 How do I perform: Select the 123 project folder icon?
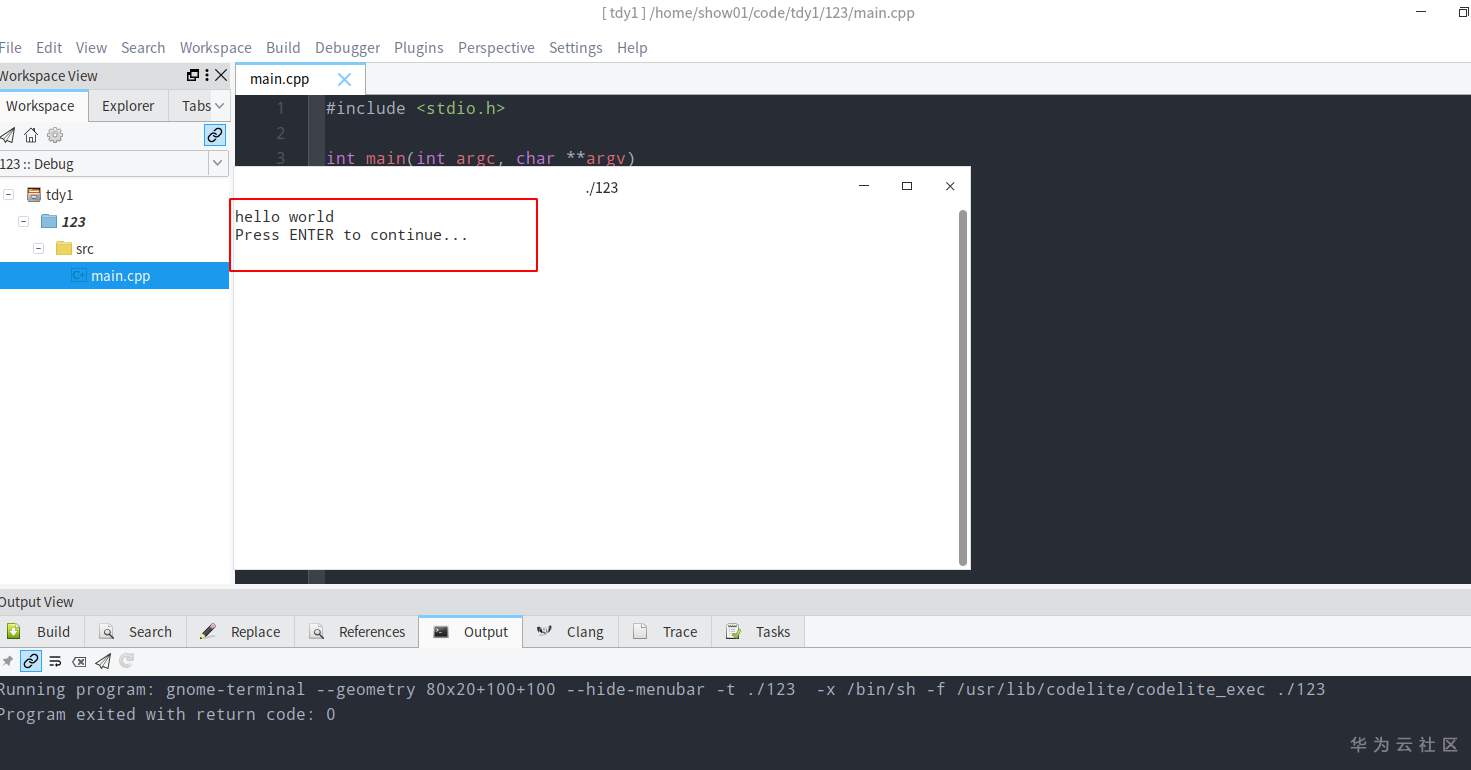point(49,221)
